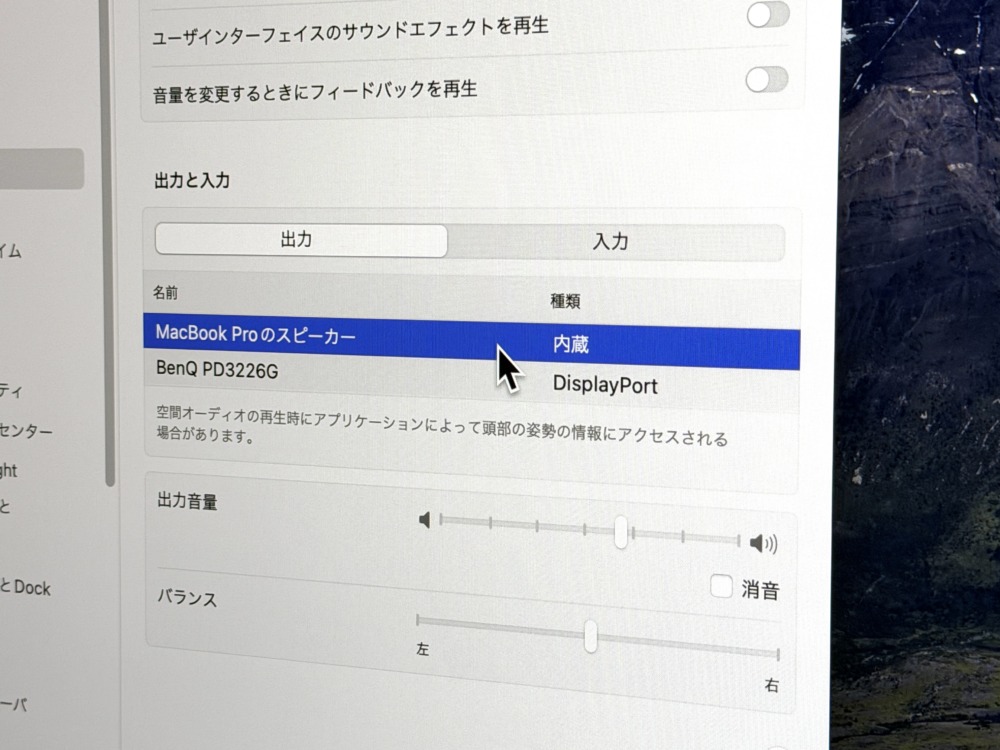Click the 左 end of balance slider
Viewport: 1000px width, 750px height.
419,622
